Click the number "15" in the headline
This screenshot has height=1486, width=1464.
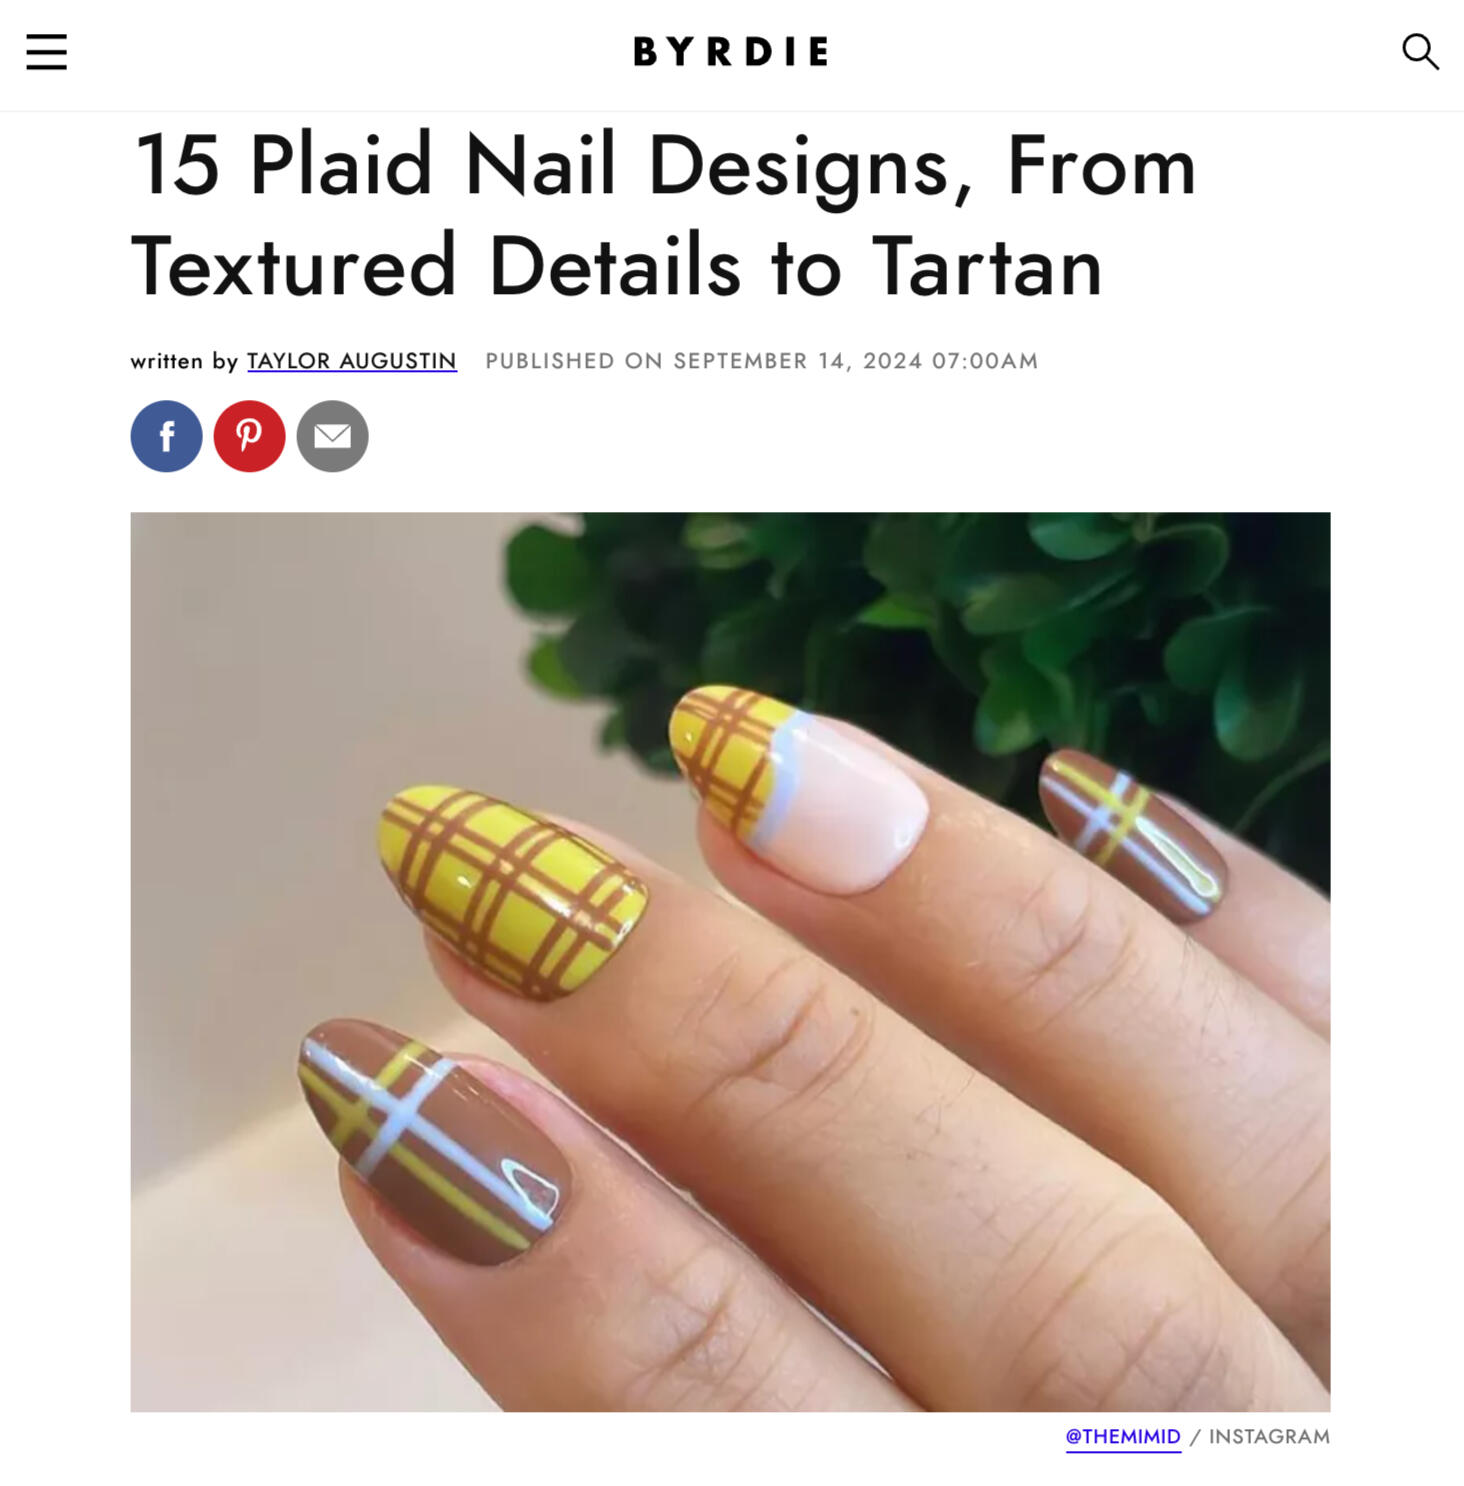pyautogui.click(x=177, y=165)
